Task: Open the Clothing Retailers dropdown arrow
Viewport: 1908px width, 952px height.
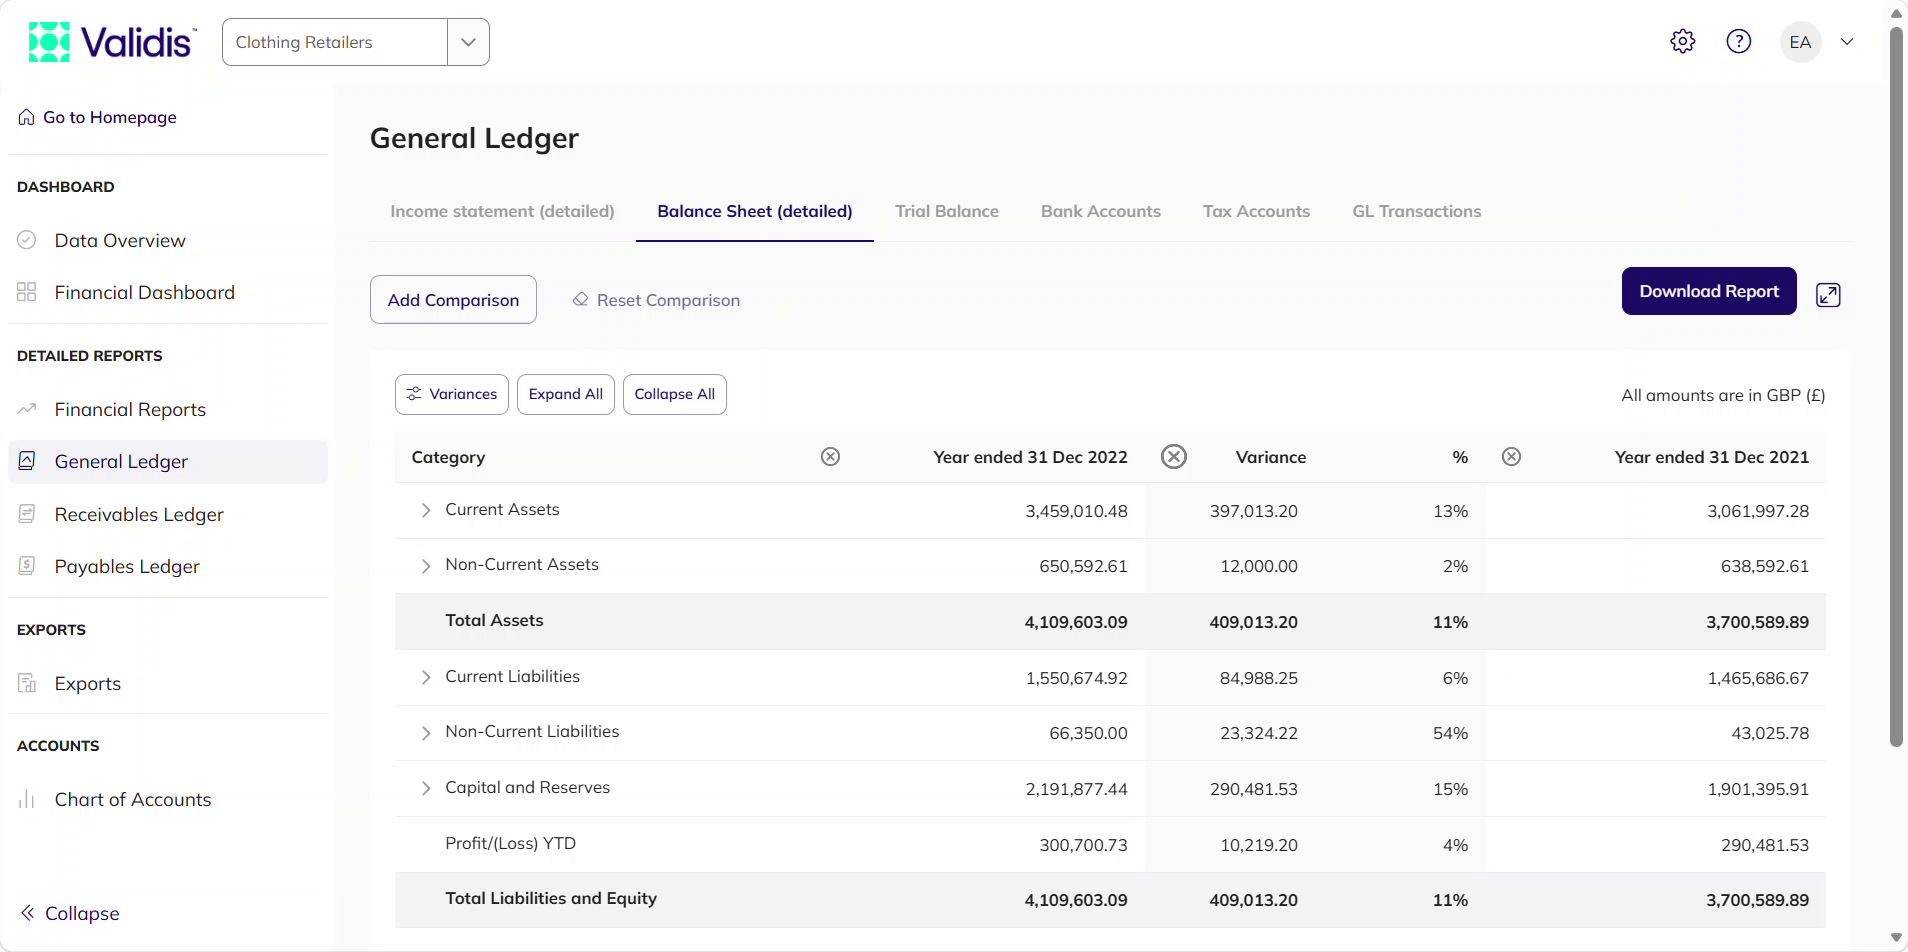Action: click(x=468, y=42)
